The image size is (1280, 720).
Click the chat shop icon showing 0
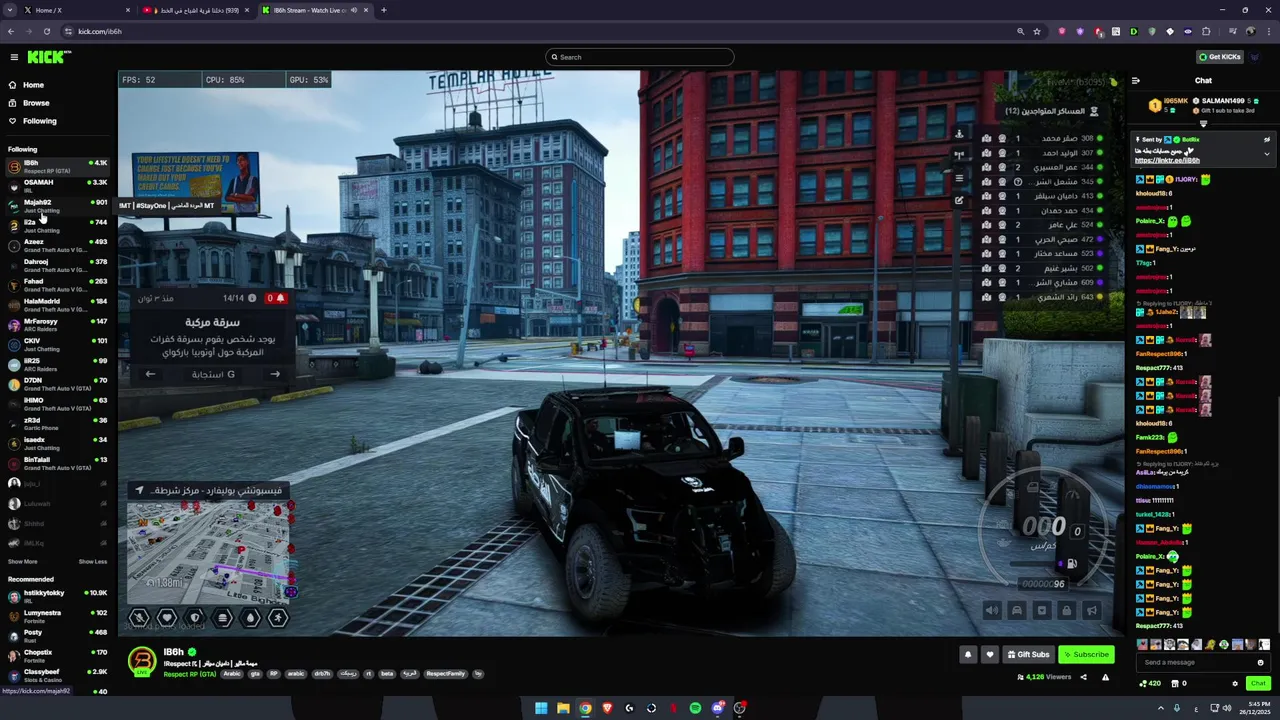(1177, 684)
